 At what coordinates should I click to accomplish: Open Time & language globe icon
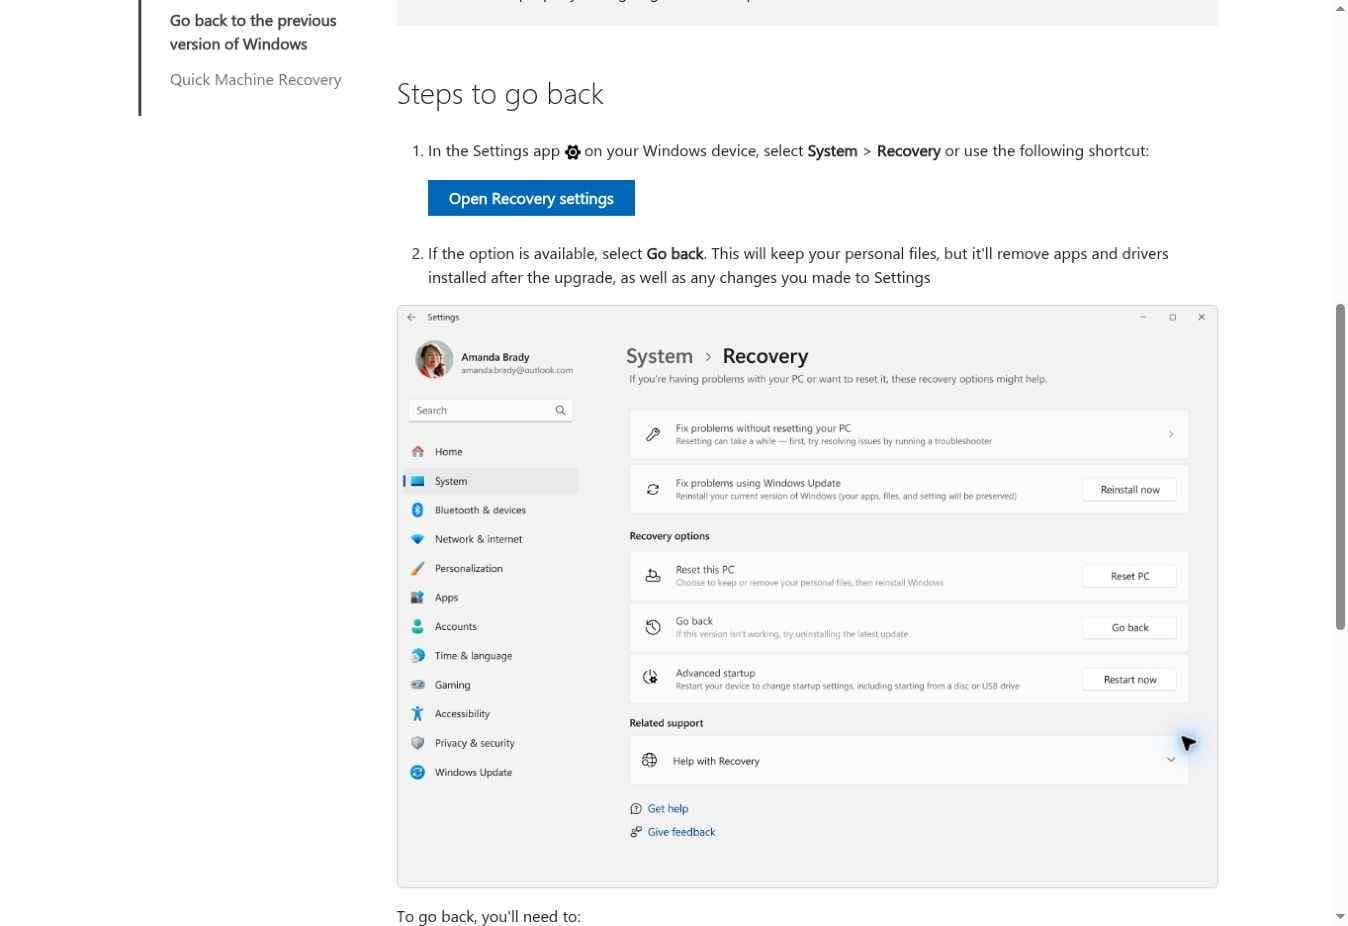pos(417,656)
